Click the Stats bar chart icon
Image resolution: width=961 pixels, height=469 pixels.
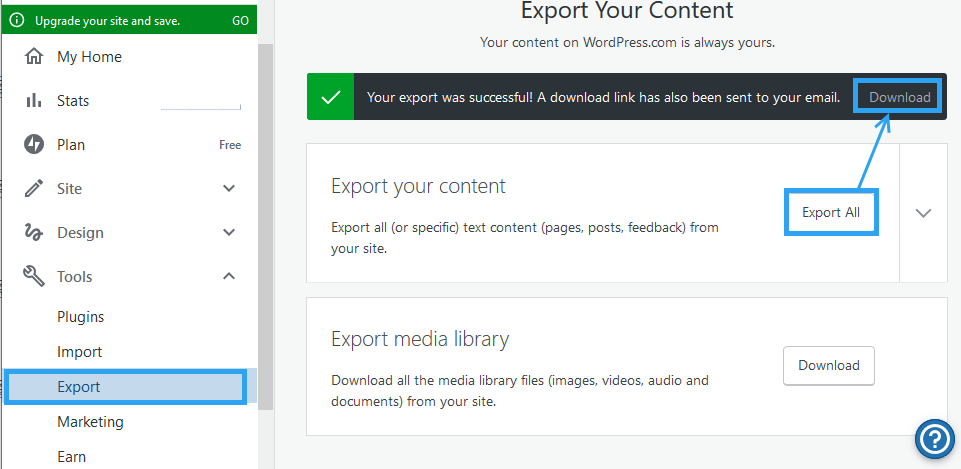[x=34, y=101]
